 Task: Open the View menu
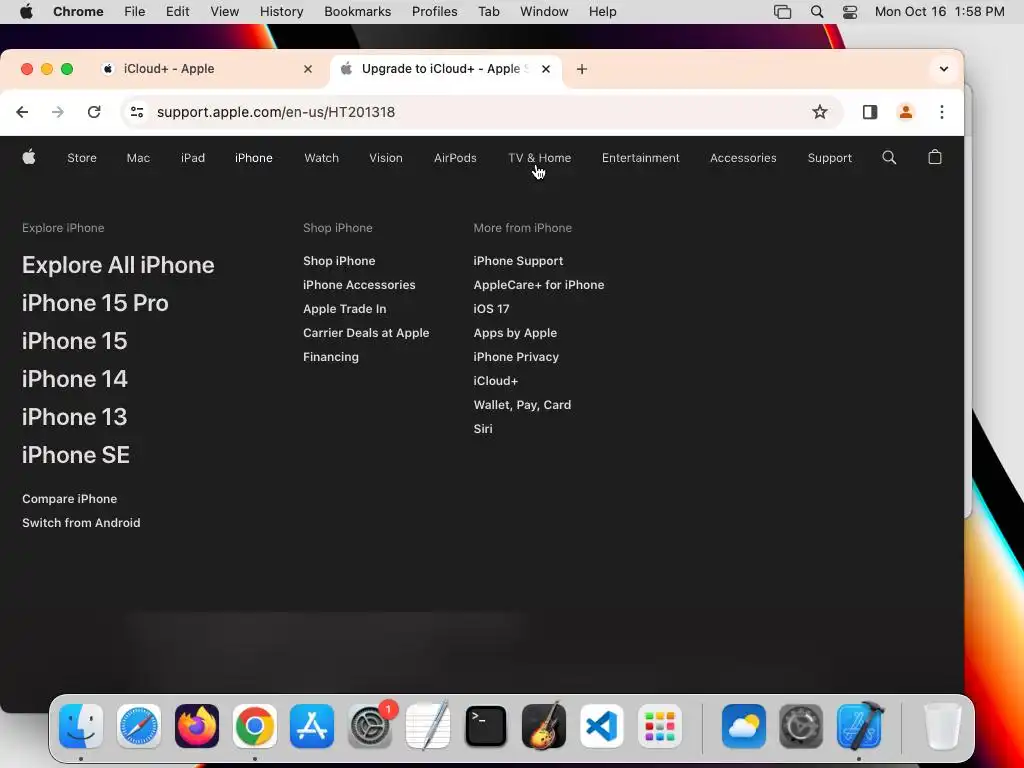point(225,12)
